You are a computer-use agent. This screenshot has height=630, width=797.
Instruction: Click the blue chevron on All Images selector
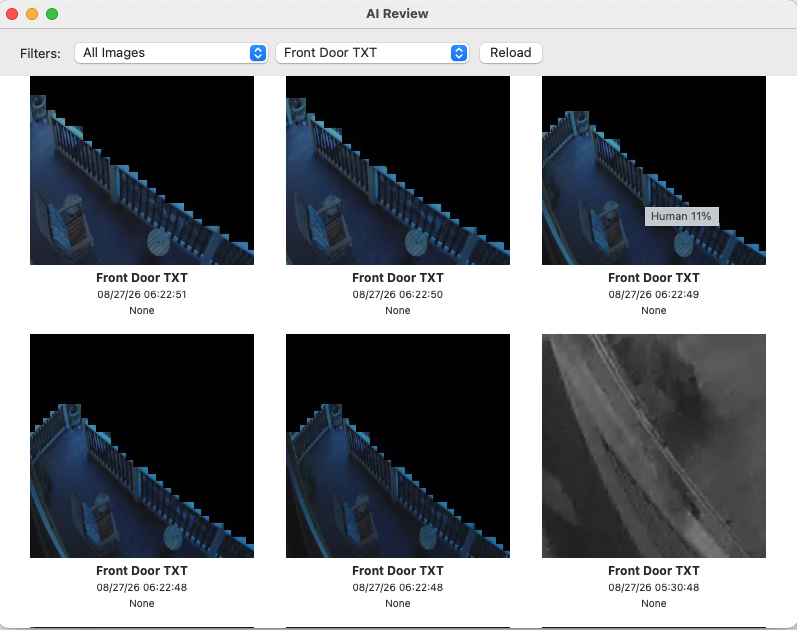point(258,53)
